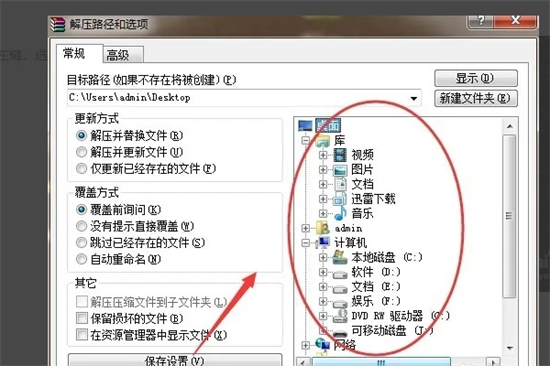Select the 娱乐 (F:) tree label
Screen dimensions: 550x366
[x=376, y=301]
